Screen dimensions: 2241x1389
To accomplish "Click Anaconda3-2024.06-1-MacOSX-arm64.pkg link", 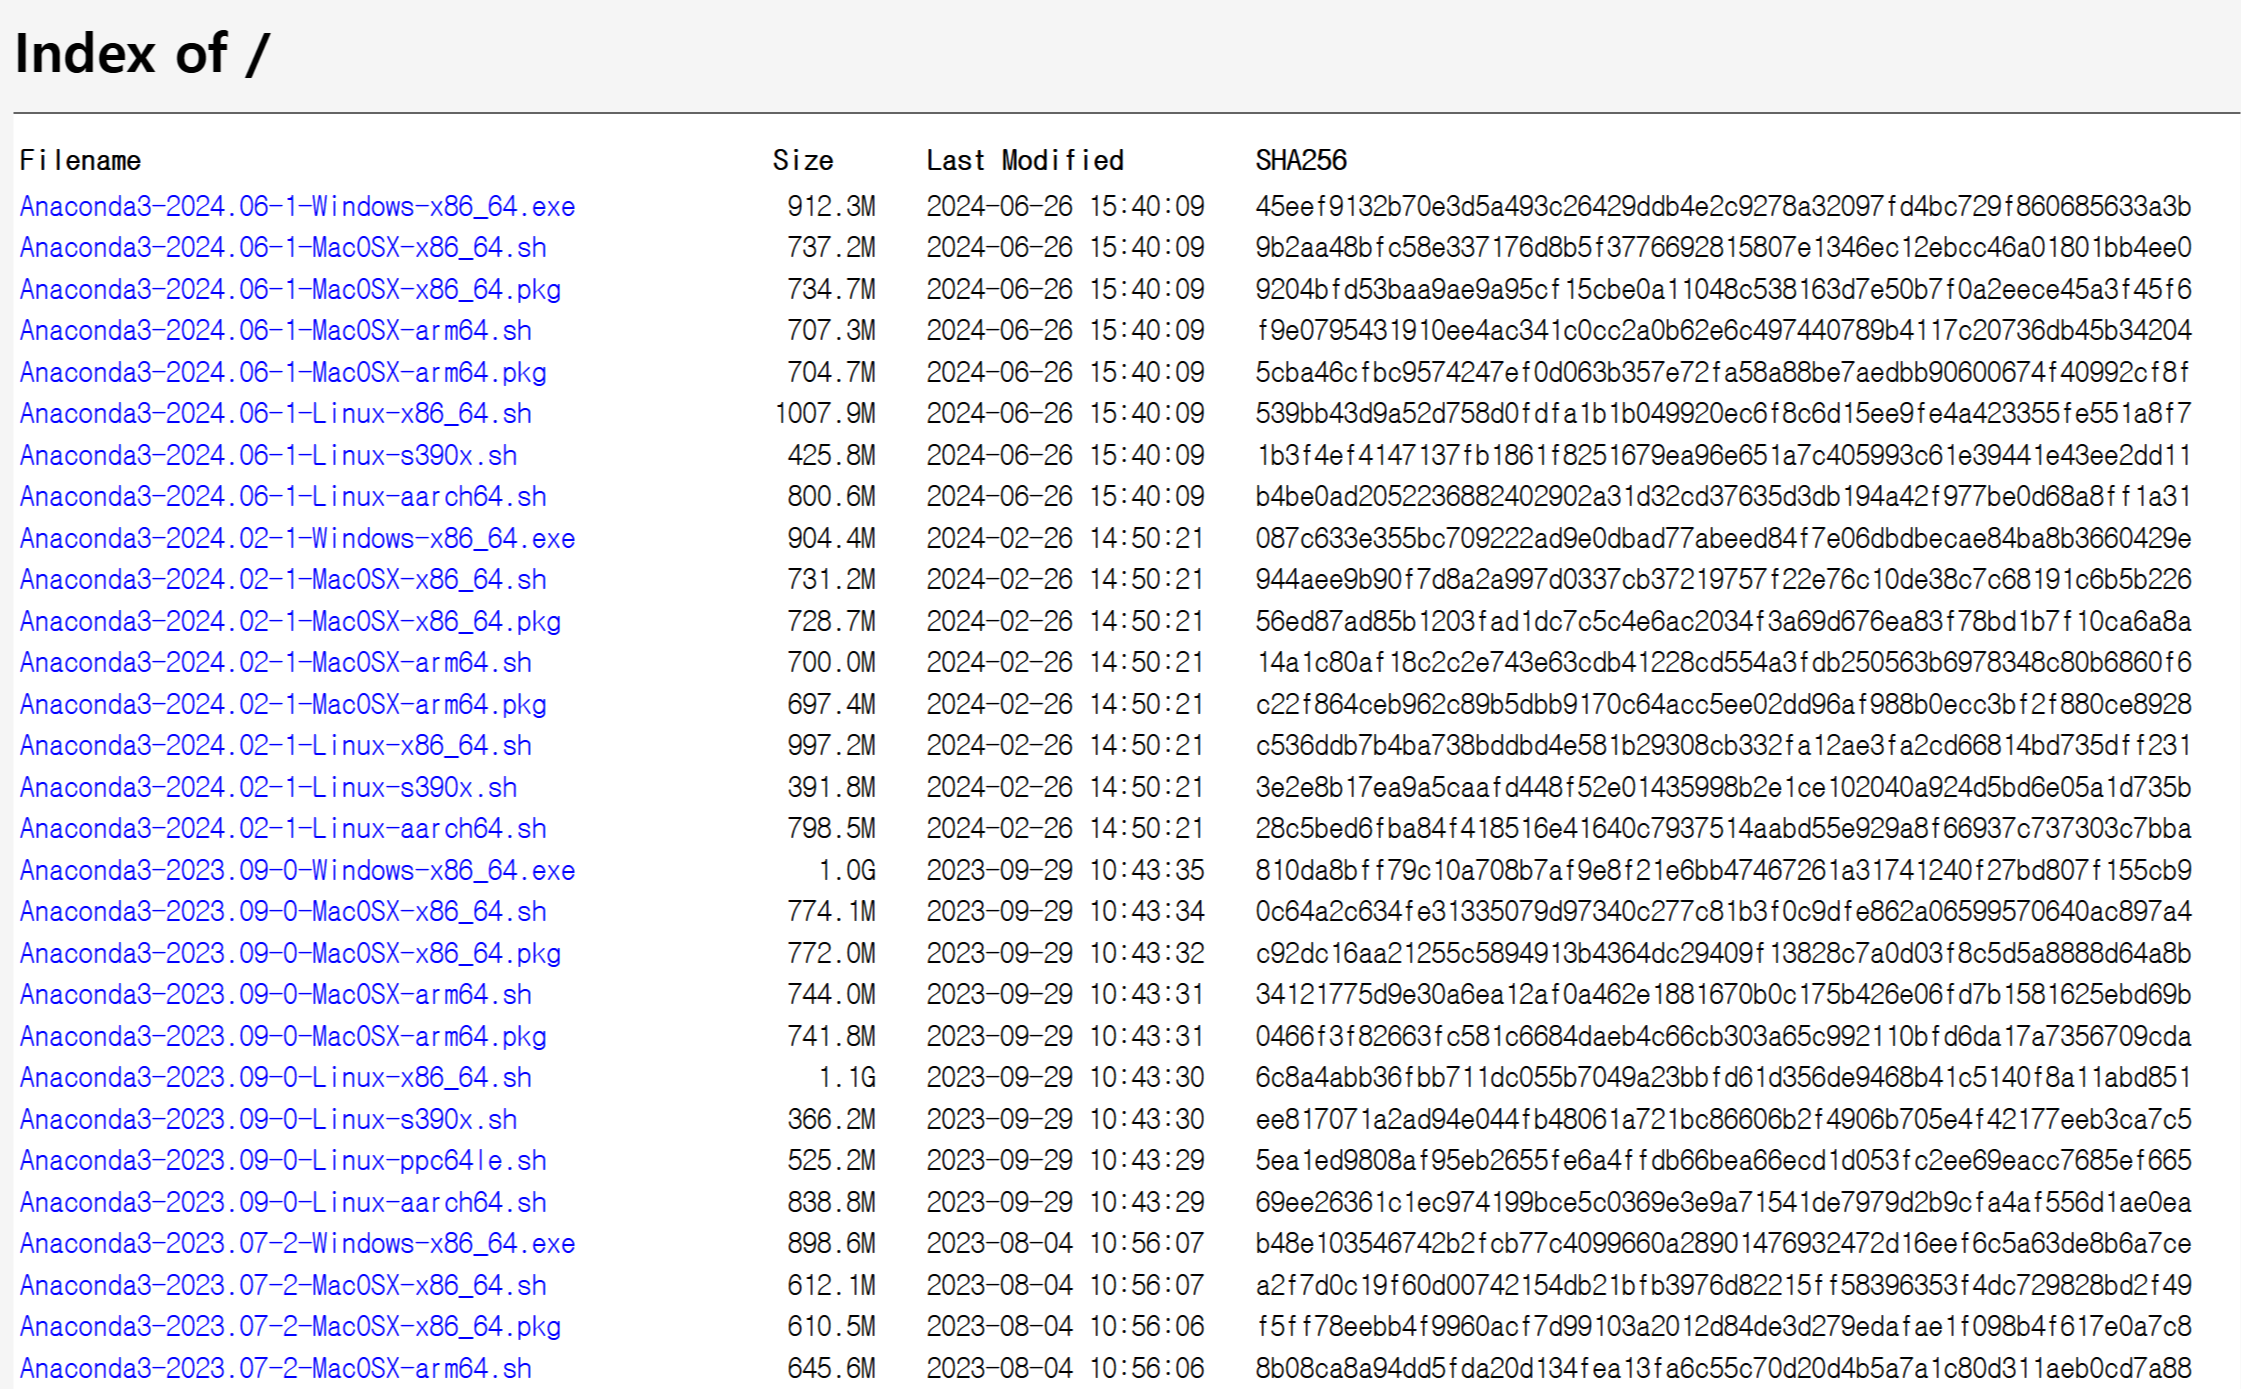I will pos(283,373).
